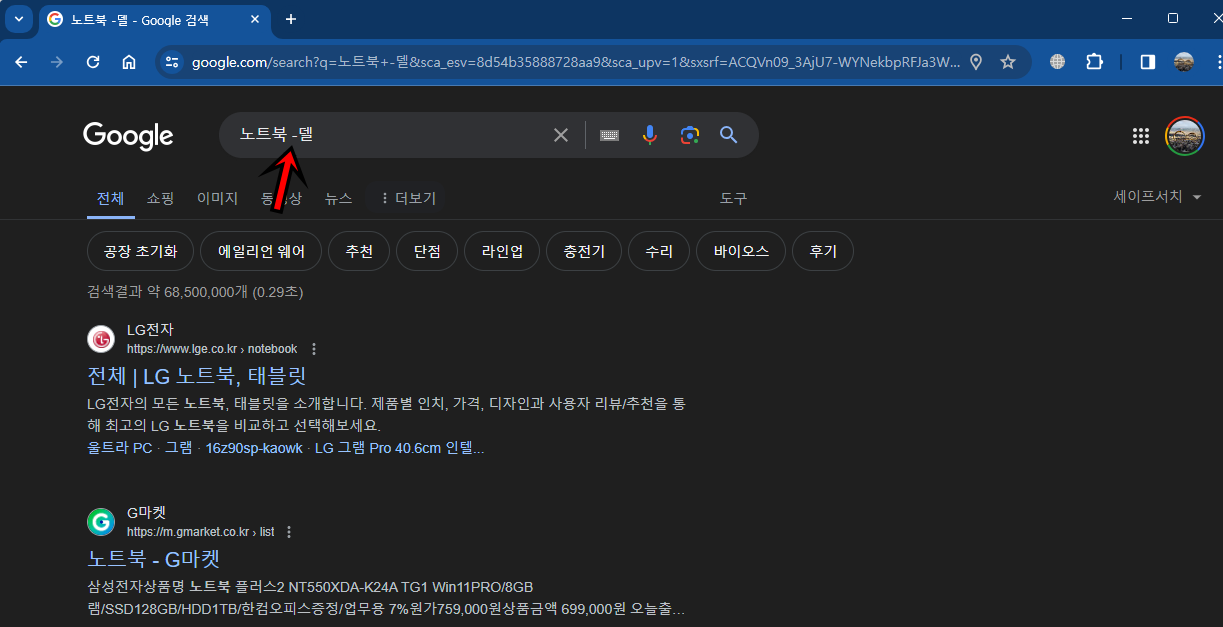This screenshot has height=627, width=1223.
Task: Click the 수리 filter chip
Action: (659, 251)
